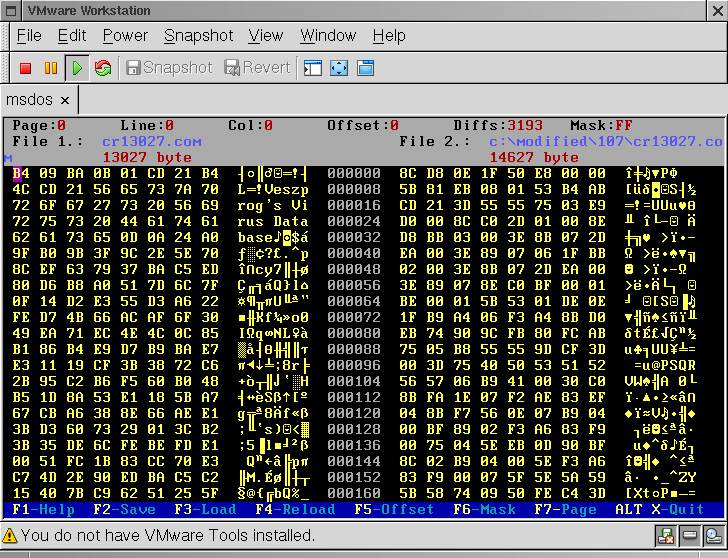
Task: Click the Reset virtual machine icon
Action: [103, 68]
